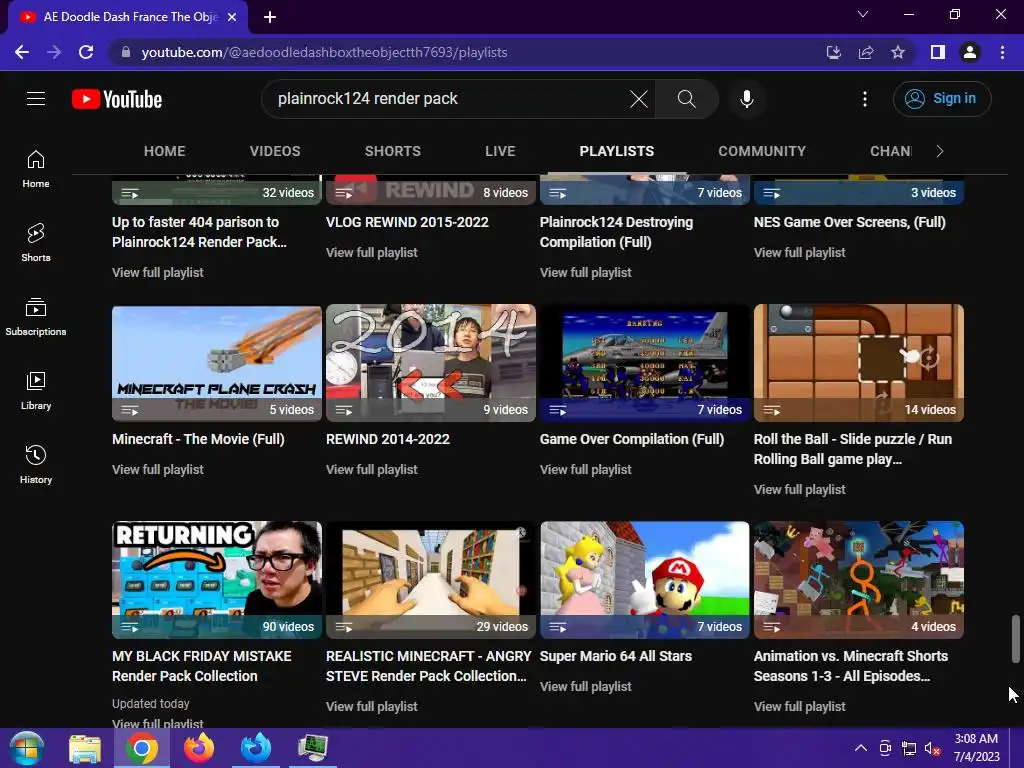This screenshot has width=1024, height=768.
Task: Clear the search box with the X icon
Action: coord(639,99)
